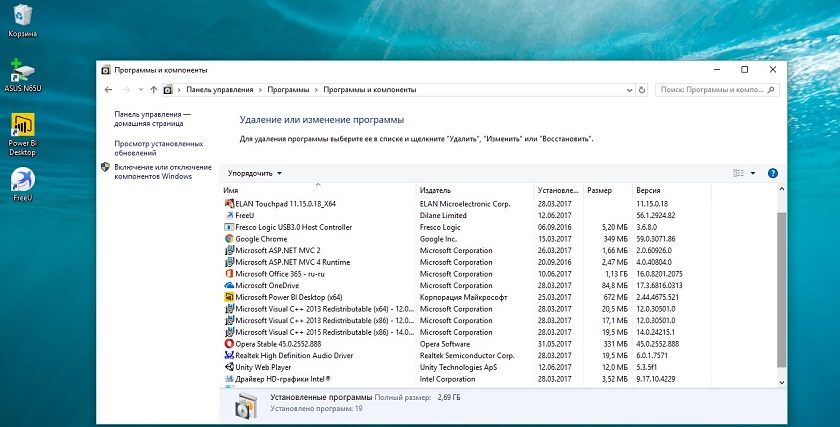840x427 pixels.
Task: Click version 6.0.1.7571 cell
Action: [x=652, y=355]
